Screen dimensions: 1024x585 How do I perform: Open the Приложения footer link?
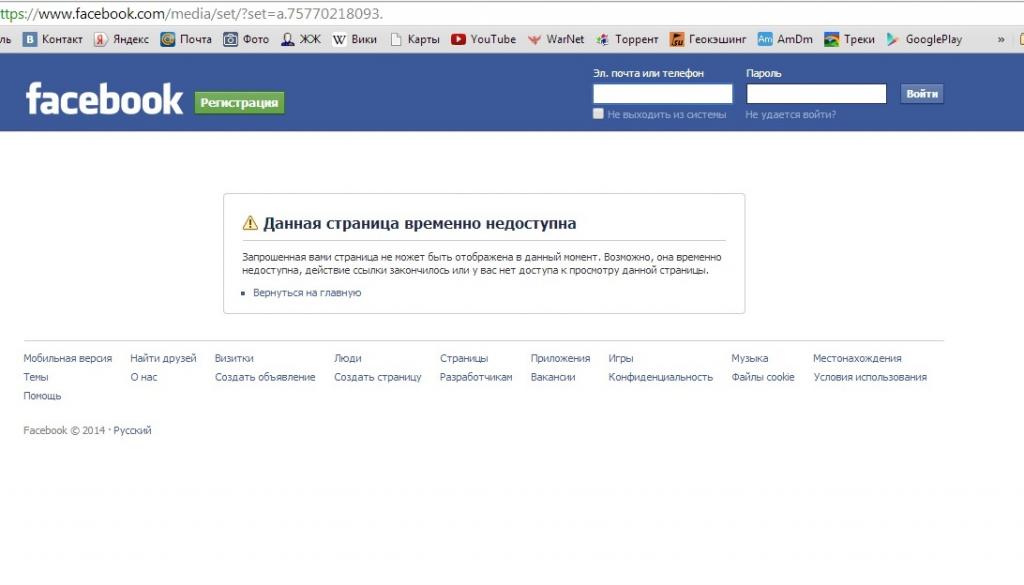560,358
